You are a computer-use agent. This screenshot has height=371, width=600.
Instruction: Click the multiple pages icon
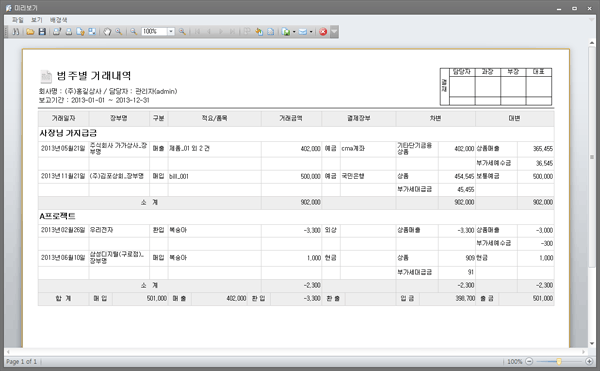[x=247, y=32]
